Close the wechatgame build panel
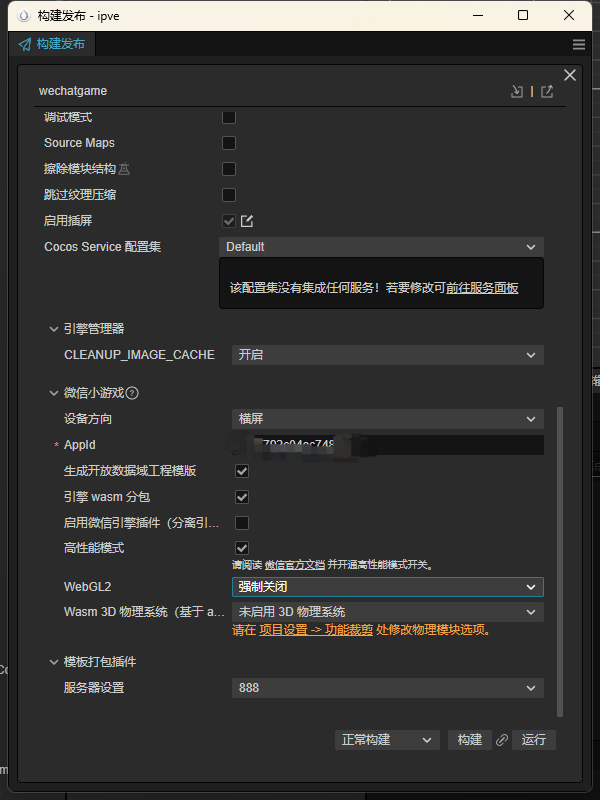 570,75
